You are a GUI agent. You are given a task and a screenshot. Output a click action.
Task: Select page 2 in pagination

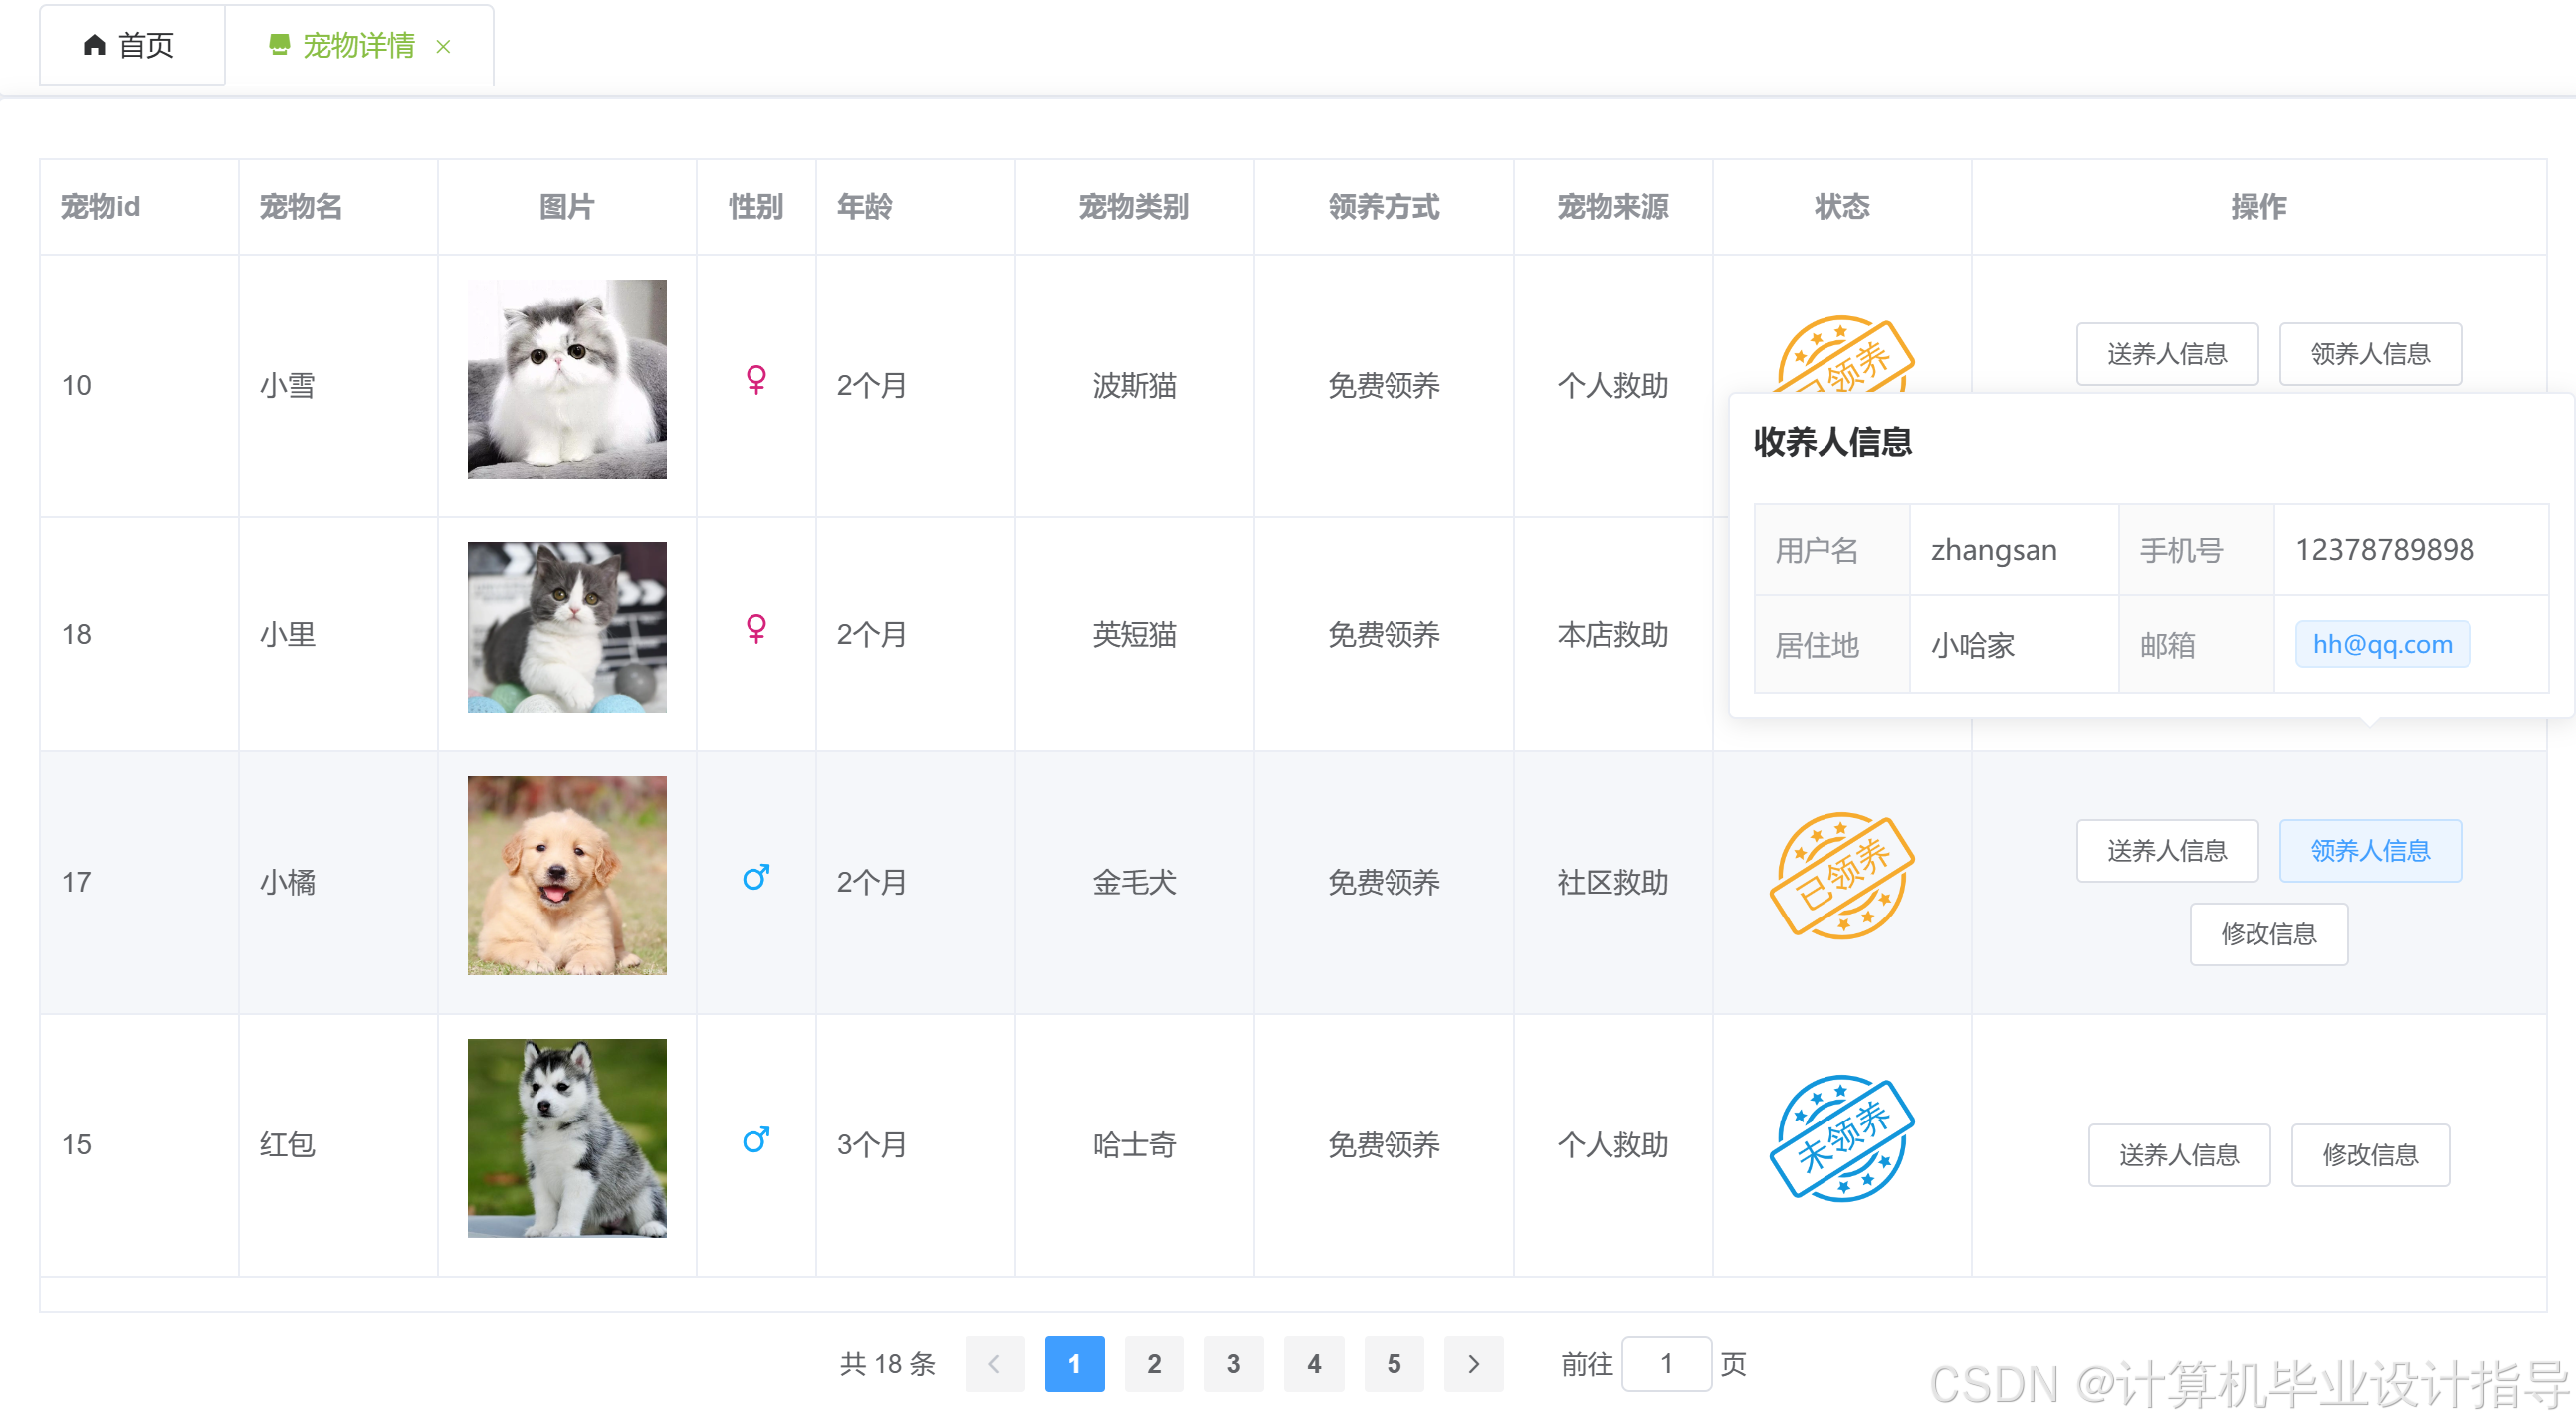(1154, 1365)
